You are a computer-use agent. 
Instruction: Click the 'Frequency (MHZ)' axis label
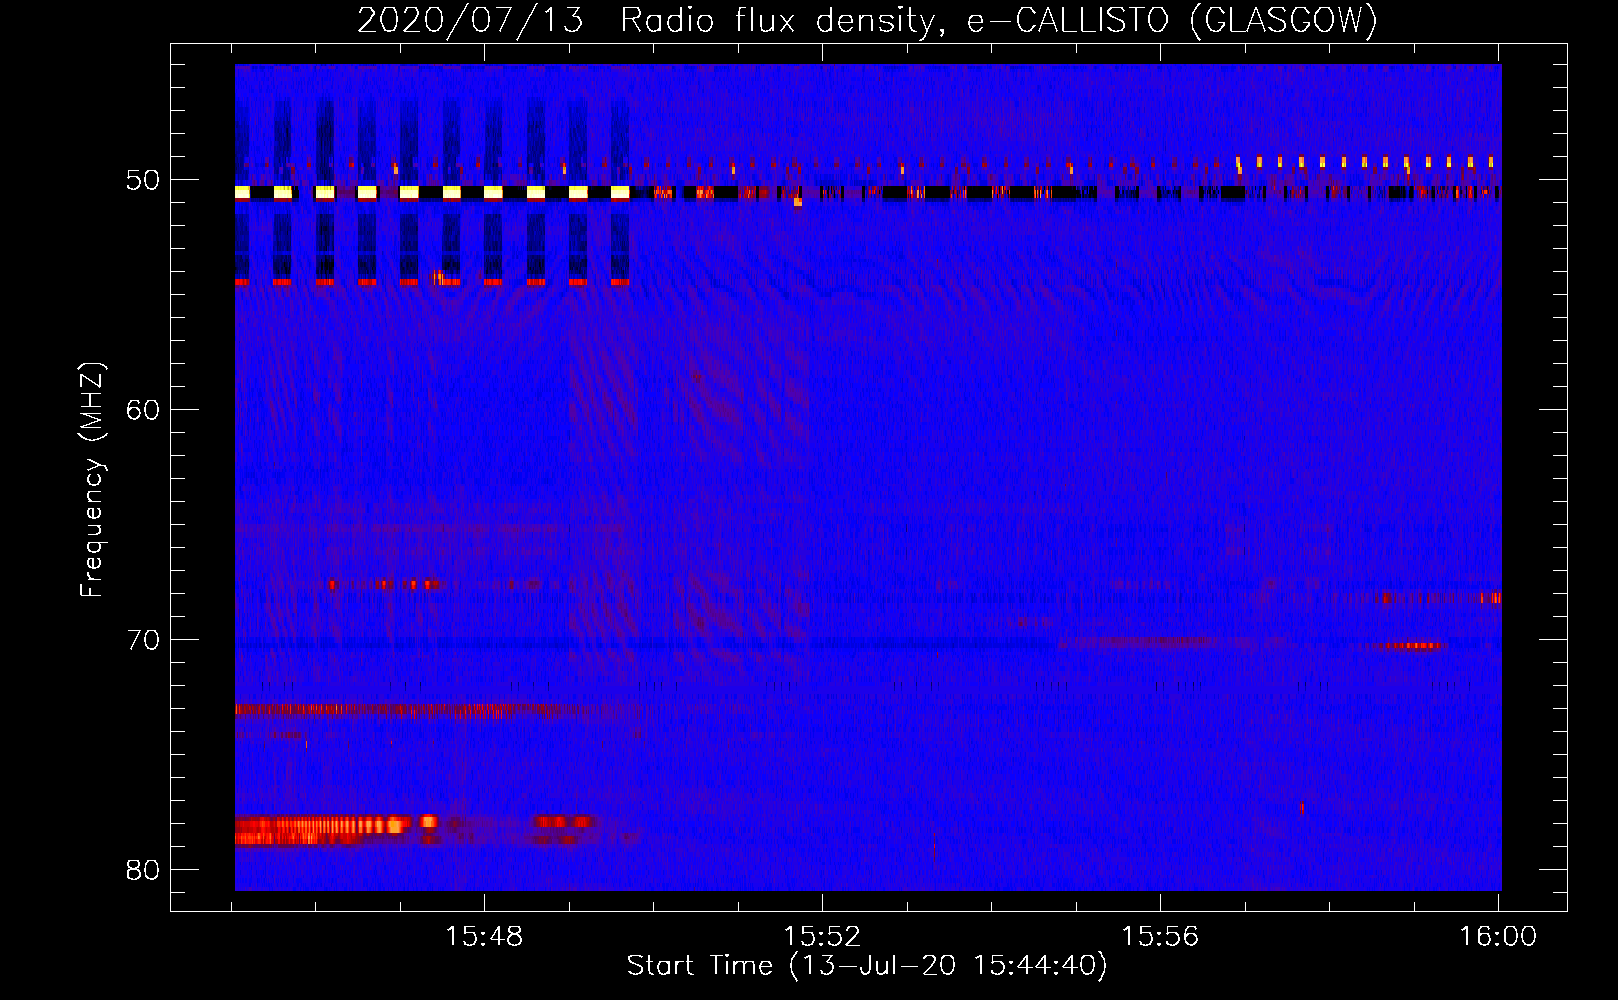(x=91, y=480)
